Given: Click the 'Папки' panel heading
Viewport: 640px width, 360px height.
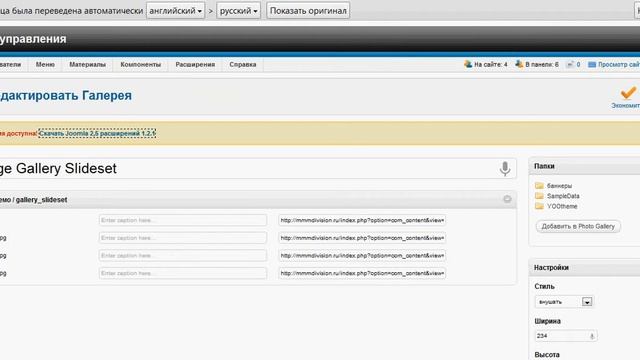Looking at the screenshot, I should click(x=544, y=166).
